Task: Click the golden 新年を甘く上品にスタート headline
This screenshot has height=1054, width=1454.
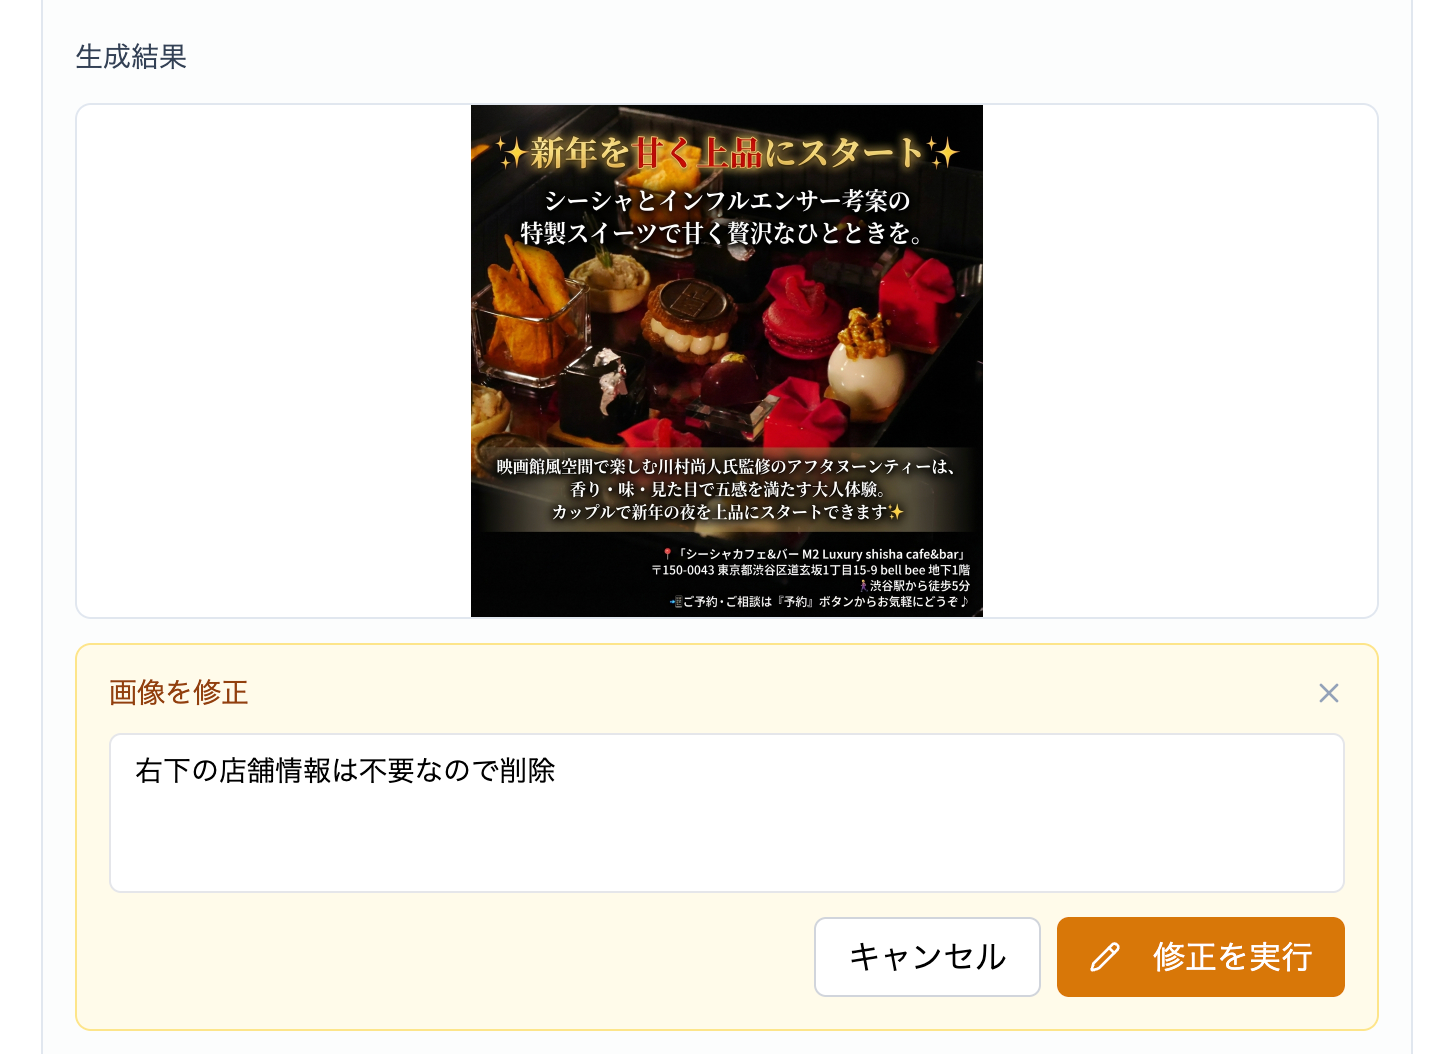Action: point(727,153)
